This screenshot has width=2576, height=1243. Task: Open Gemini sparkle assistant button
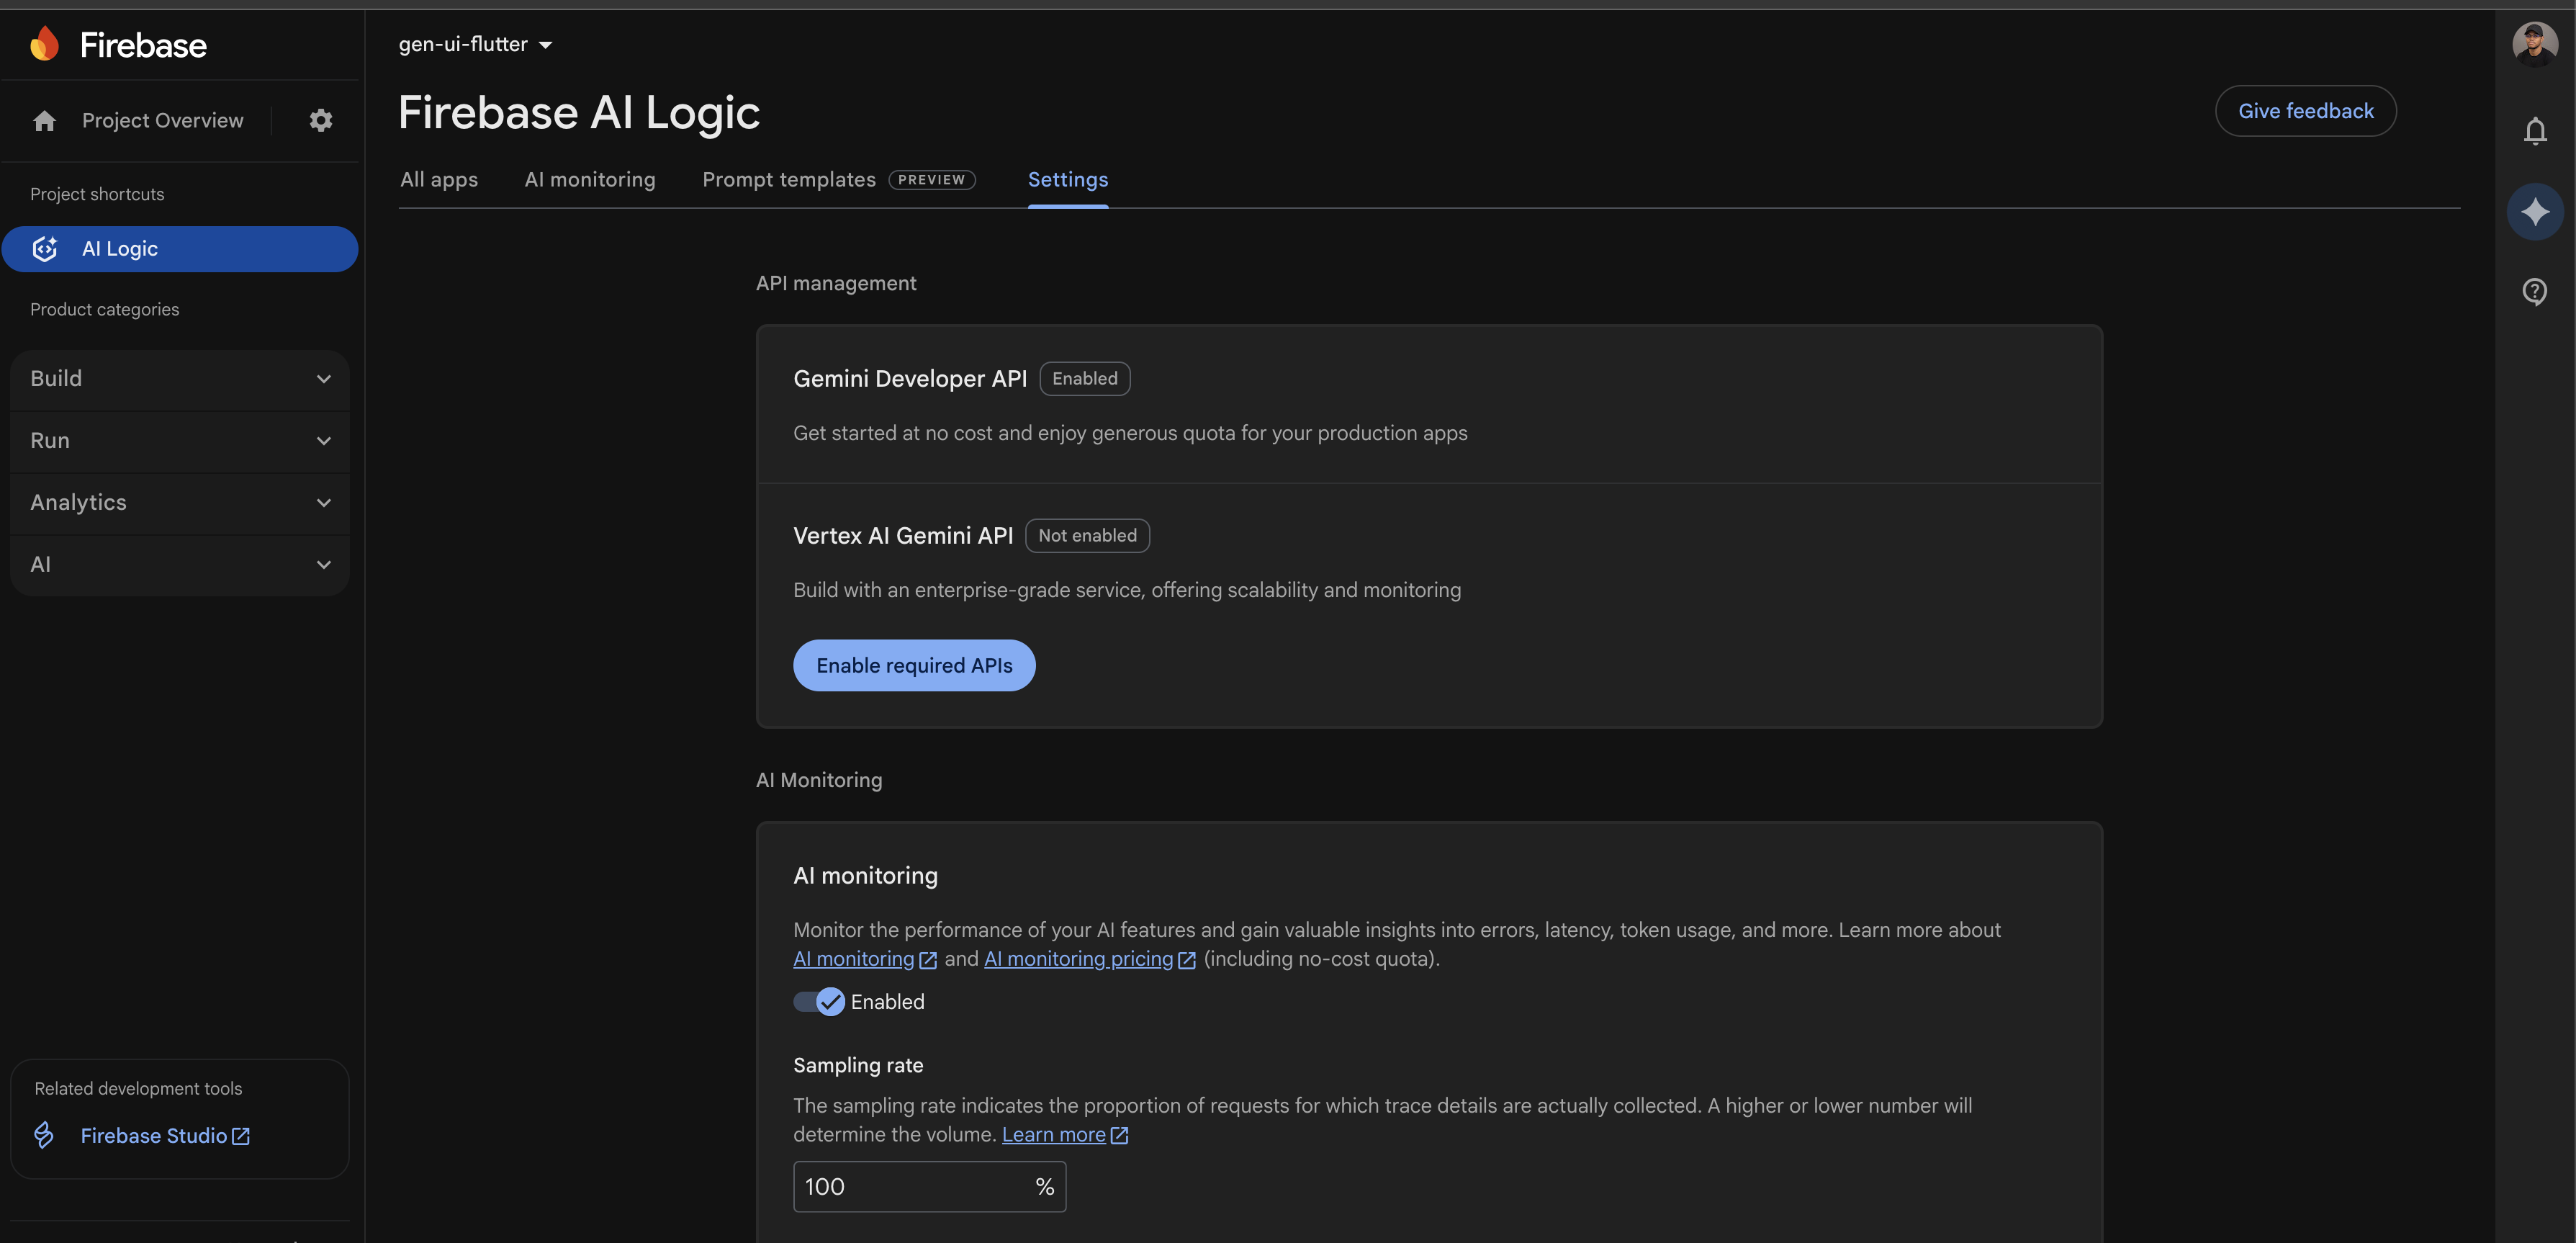pos(2534,212)
